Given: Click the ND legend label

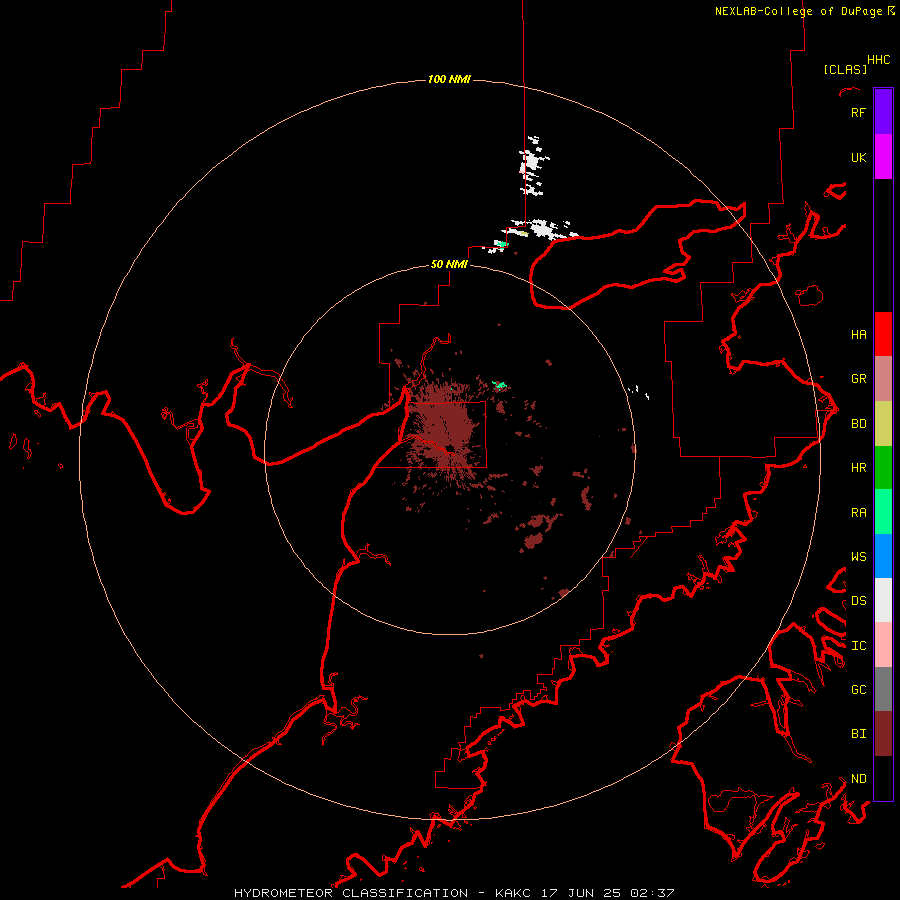Looking at the screenshot, I should 858,779.
